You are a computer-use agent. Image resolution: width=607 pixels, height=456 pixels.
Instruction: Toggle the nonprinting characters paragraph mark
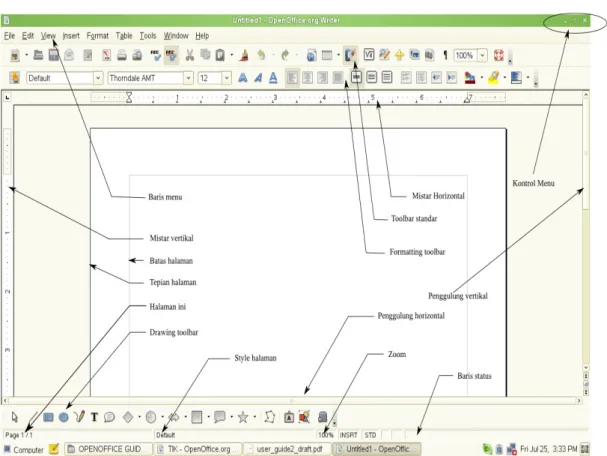point(445,55)
